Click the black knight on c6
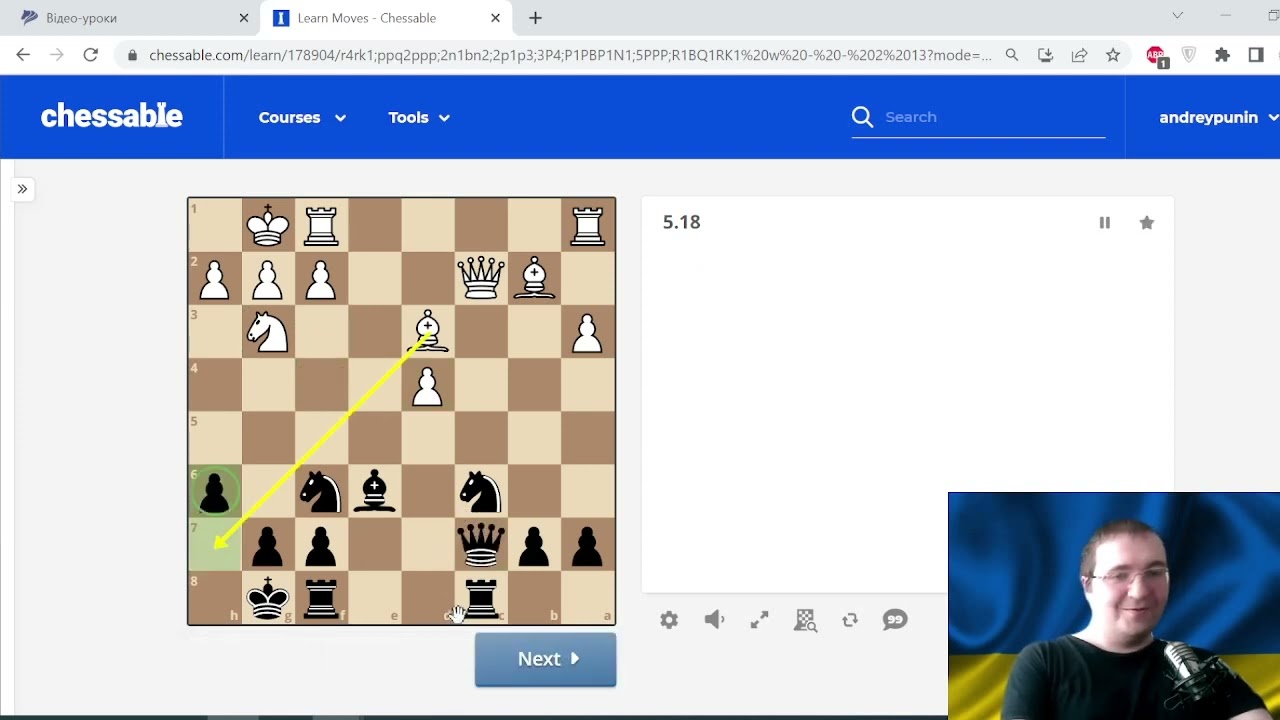The height and width of the screenshot is (720, 1280). pos(481,491)
